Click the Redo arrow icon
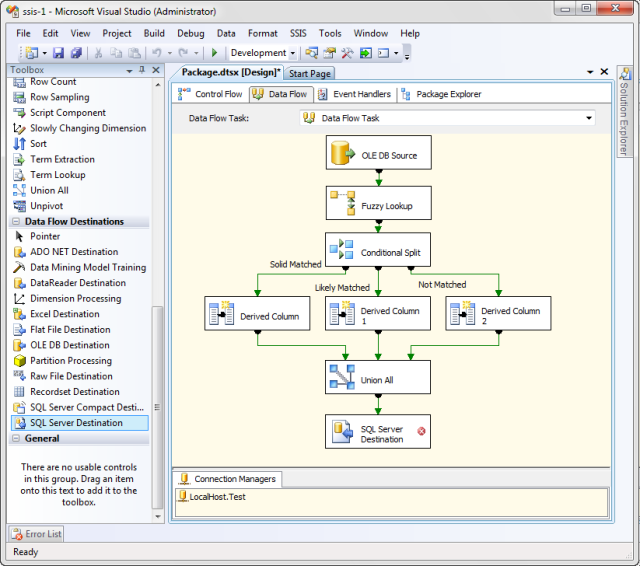640x566 pixels. (x=183, y=53)
